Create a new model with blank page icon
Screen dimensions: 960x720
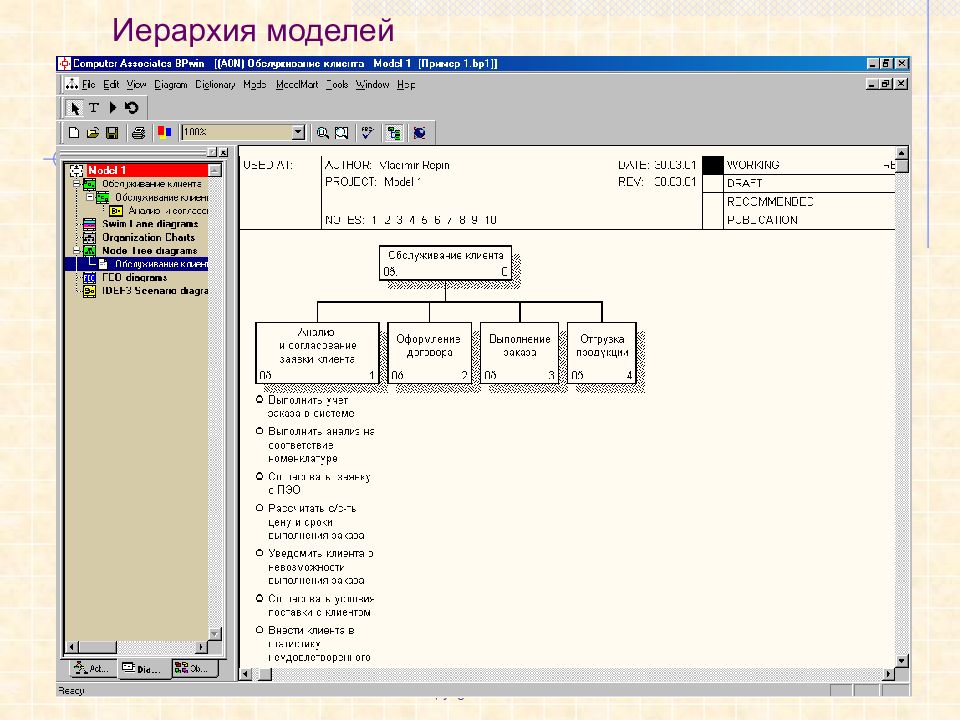[x=74, y=132]
